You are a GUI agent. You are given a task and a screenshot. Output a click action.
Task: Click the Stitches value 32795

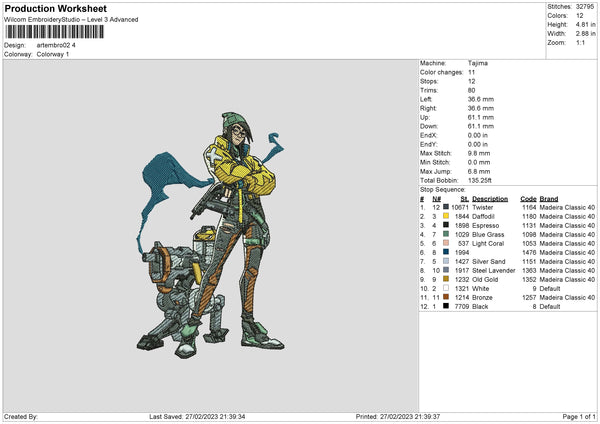(x=585, y=7)
